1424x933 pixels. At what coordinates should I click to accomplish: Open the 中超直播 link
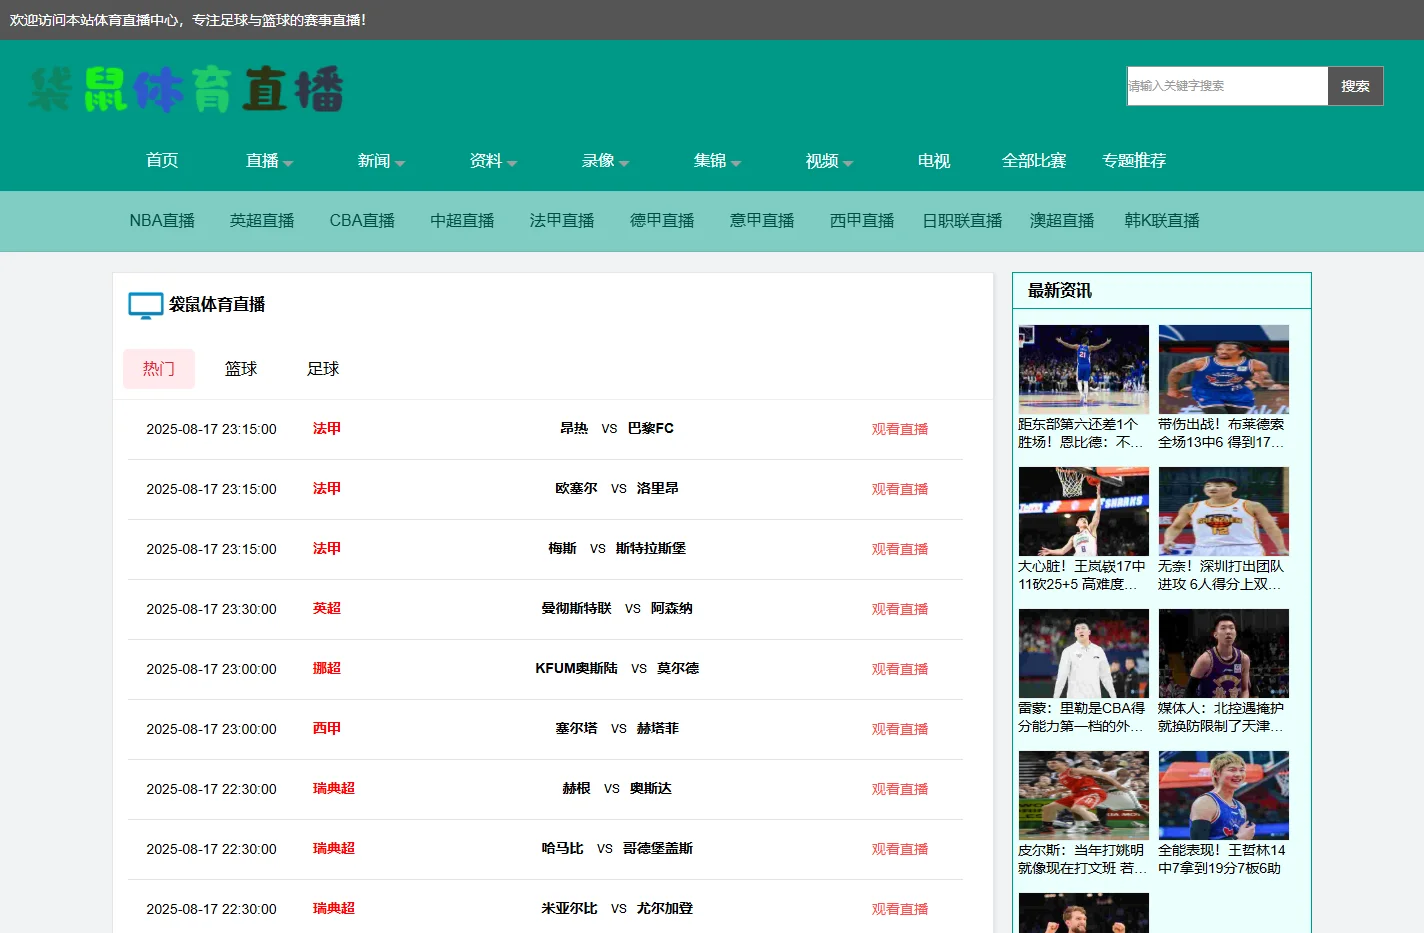point(462,221)
